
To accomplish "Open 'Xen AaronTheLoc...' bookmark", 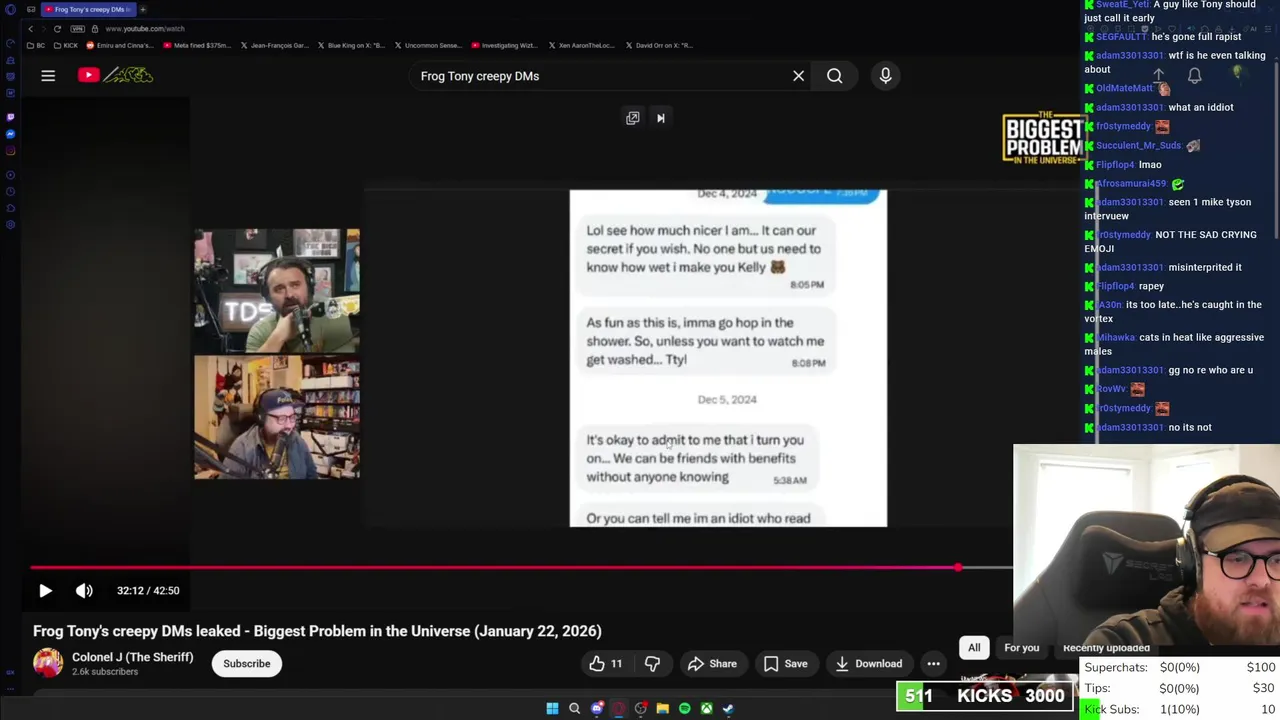I will pos(582,45).
